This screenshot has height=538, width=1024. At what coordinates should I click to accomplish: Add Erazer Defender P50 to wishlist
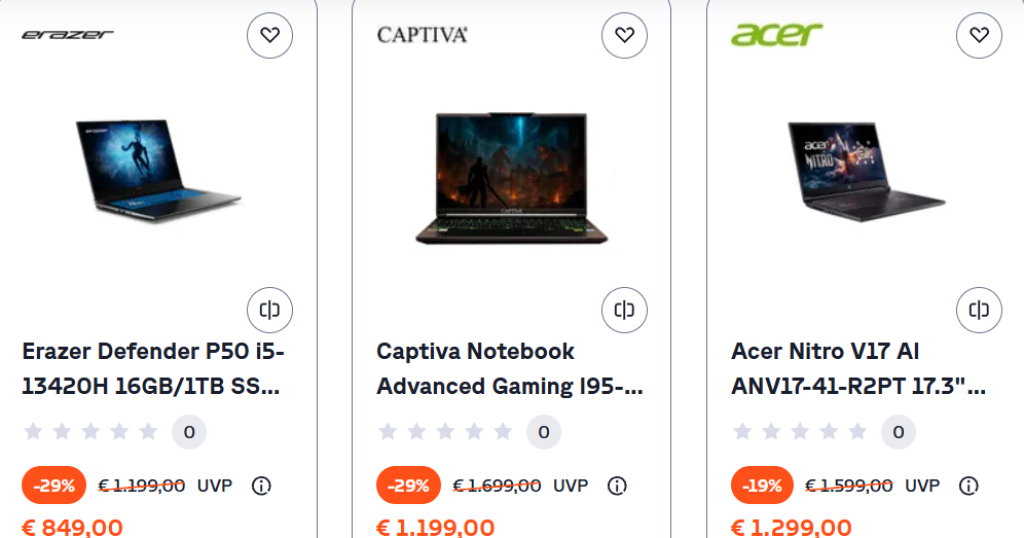[270, 36]
